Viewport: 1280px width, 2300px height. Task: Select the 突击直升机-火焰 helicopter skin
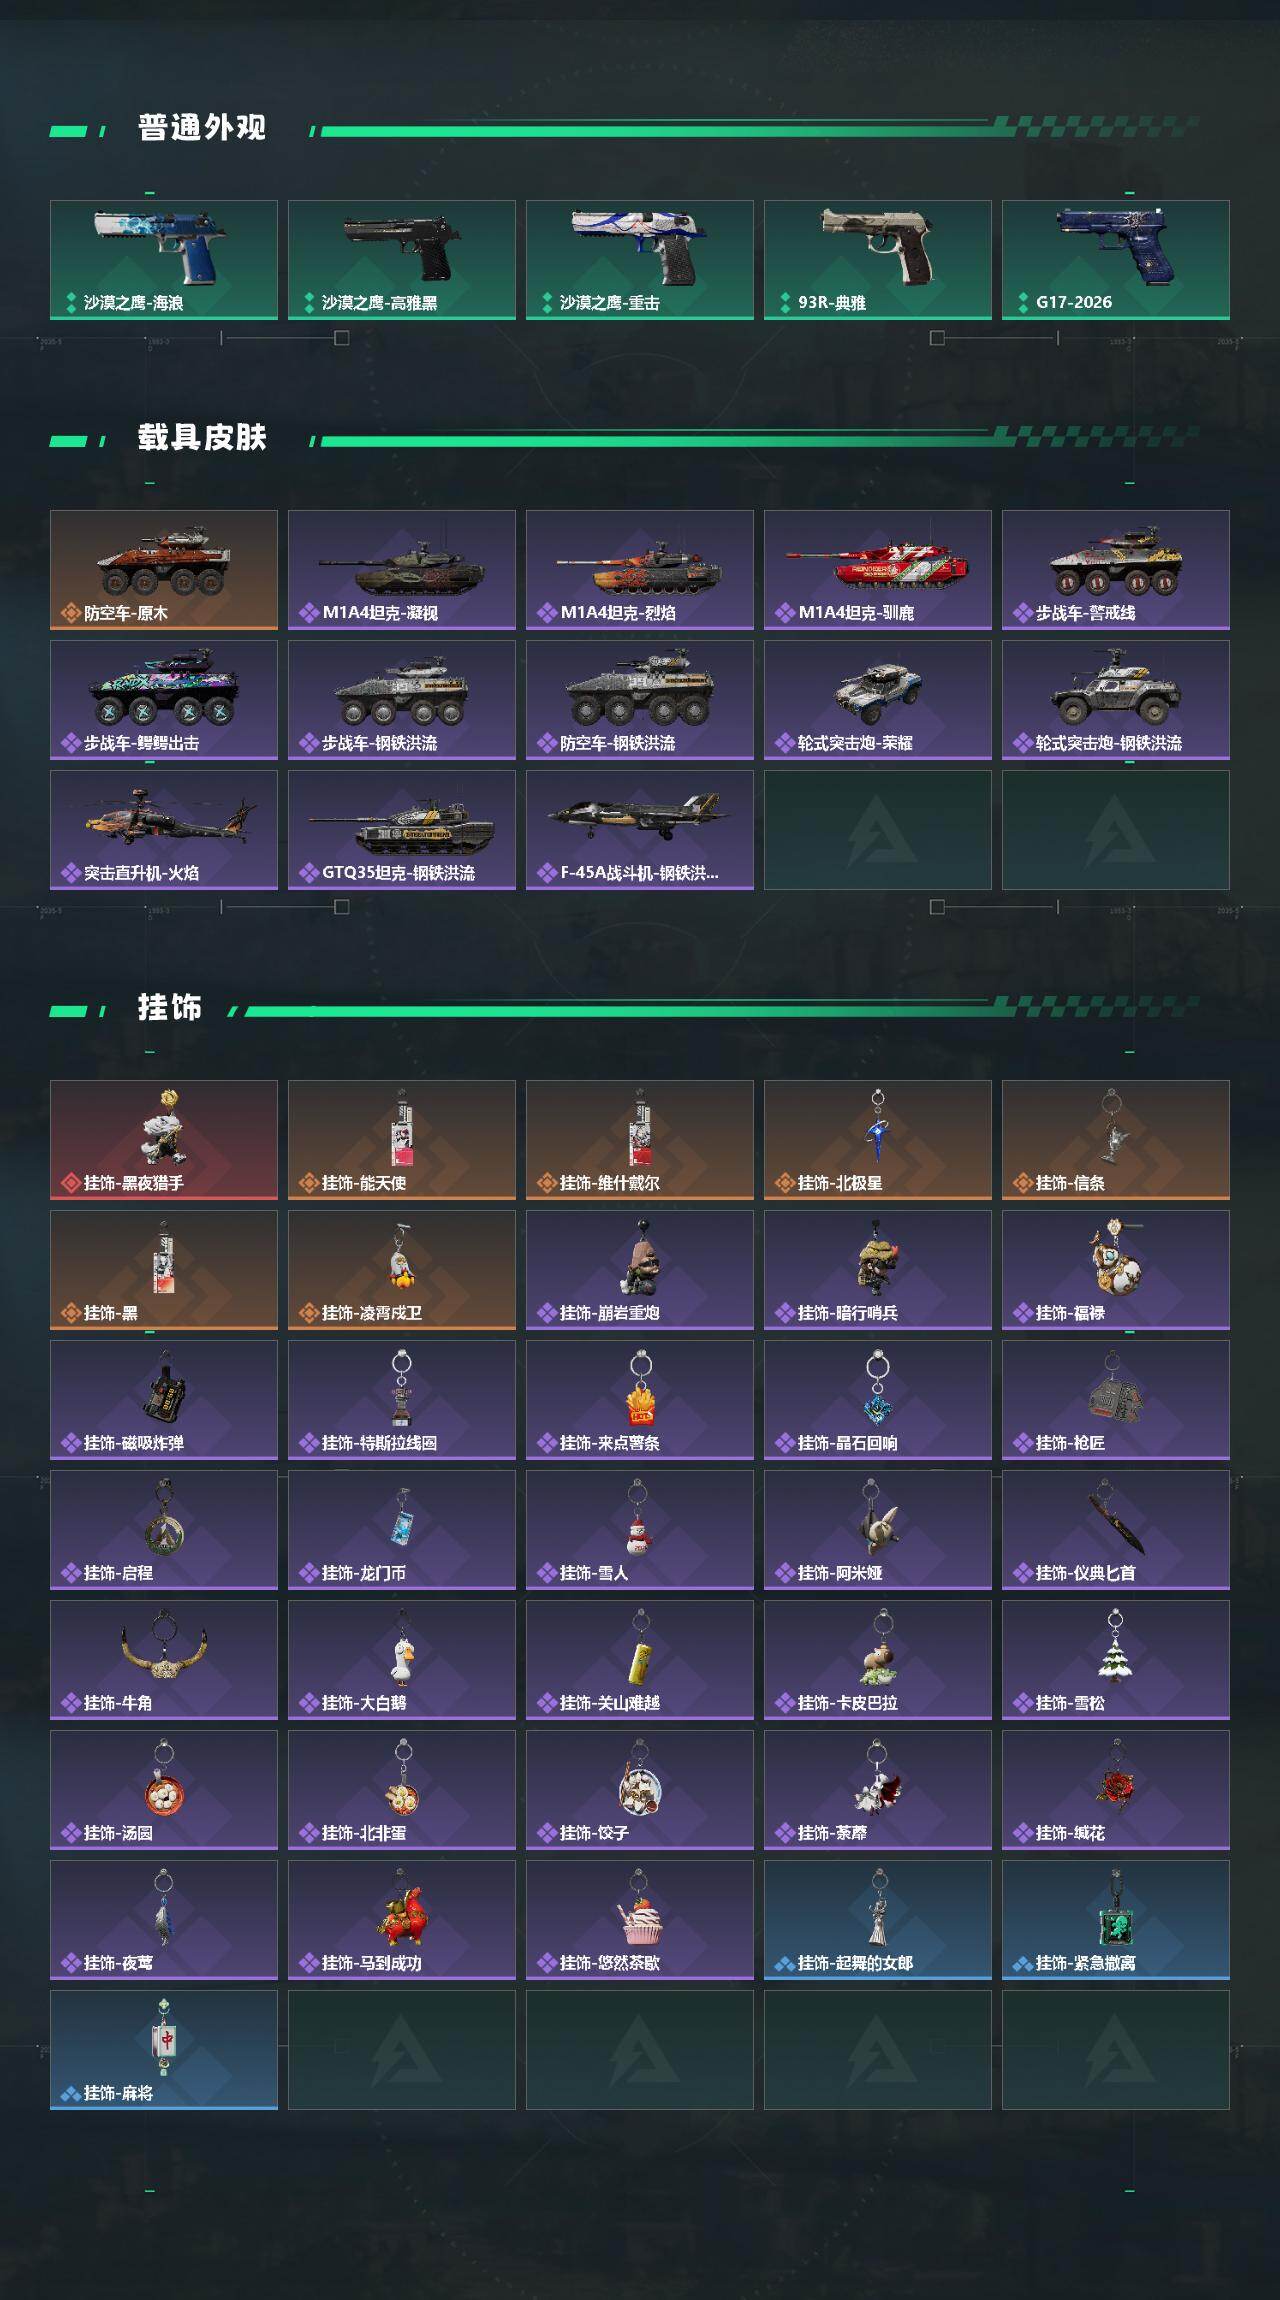[164, 830]
